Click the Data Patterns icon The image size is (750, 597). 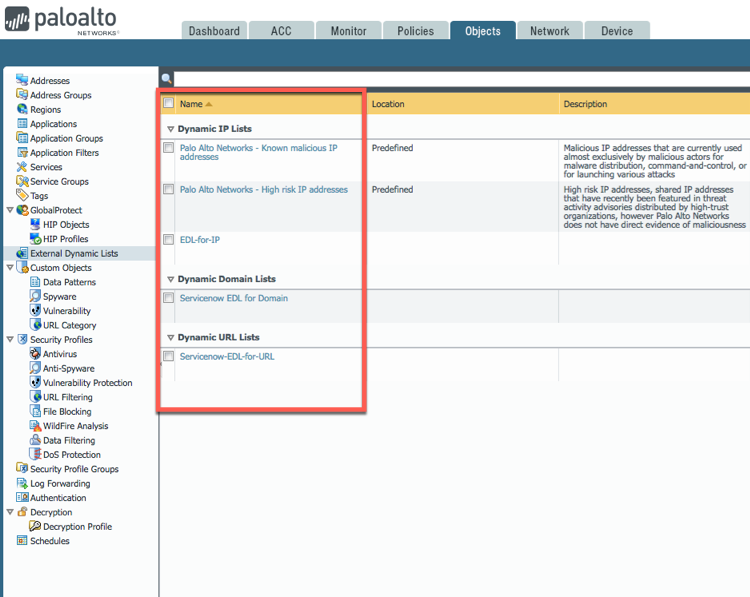coord(35,282)
